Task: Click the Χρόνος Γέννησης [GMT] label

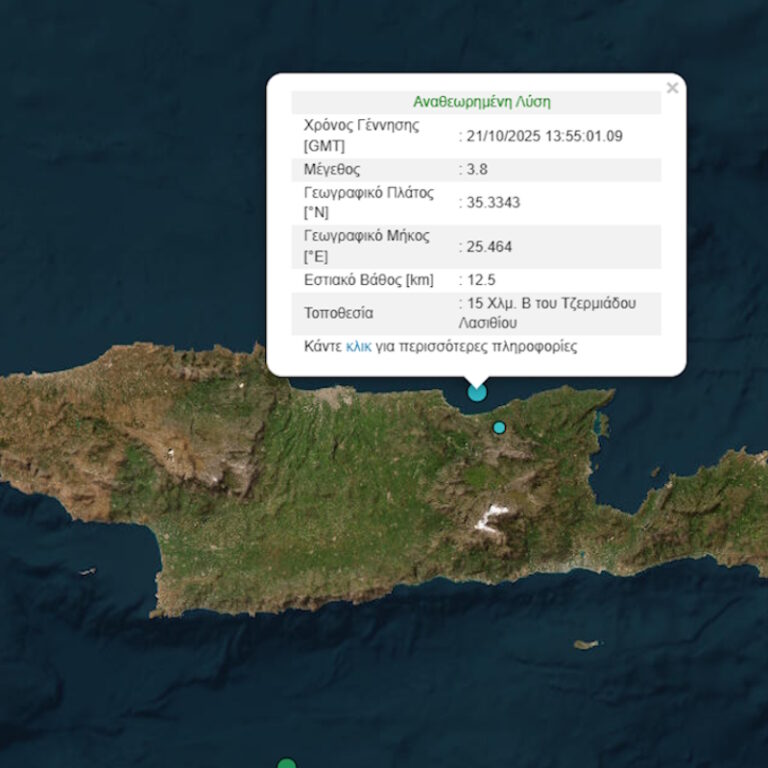Action: pos(360,136)
